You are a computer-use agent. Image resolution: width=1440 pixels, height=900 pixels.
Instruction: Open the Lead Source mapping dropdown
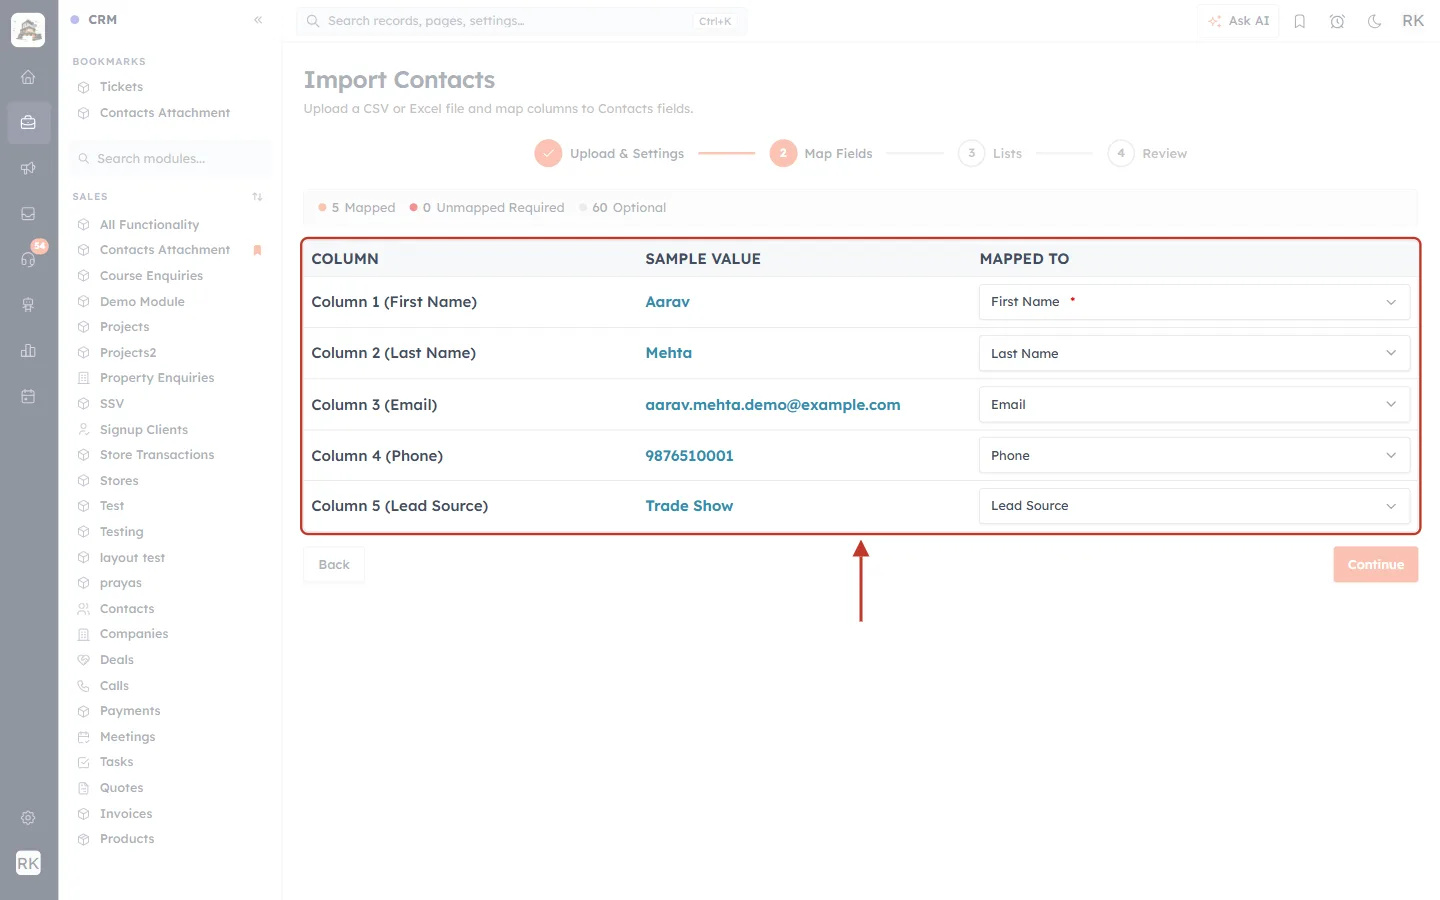point(1194,506)
